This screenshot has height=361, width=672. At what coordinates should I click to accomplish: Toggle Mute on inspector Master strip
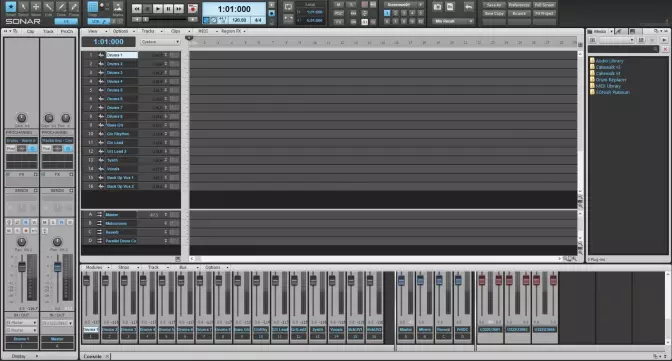pos(45,223)
